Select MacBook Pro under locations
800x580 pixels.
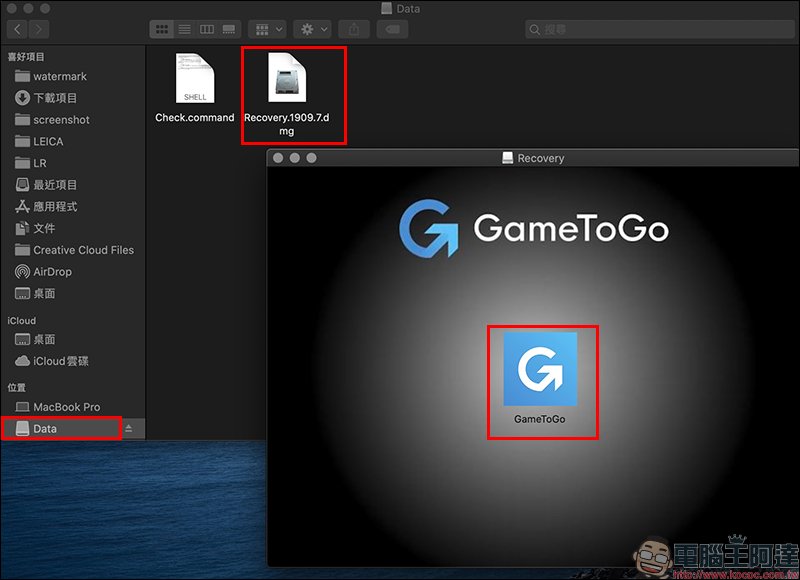66,407
